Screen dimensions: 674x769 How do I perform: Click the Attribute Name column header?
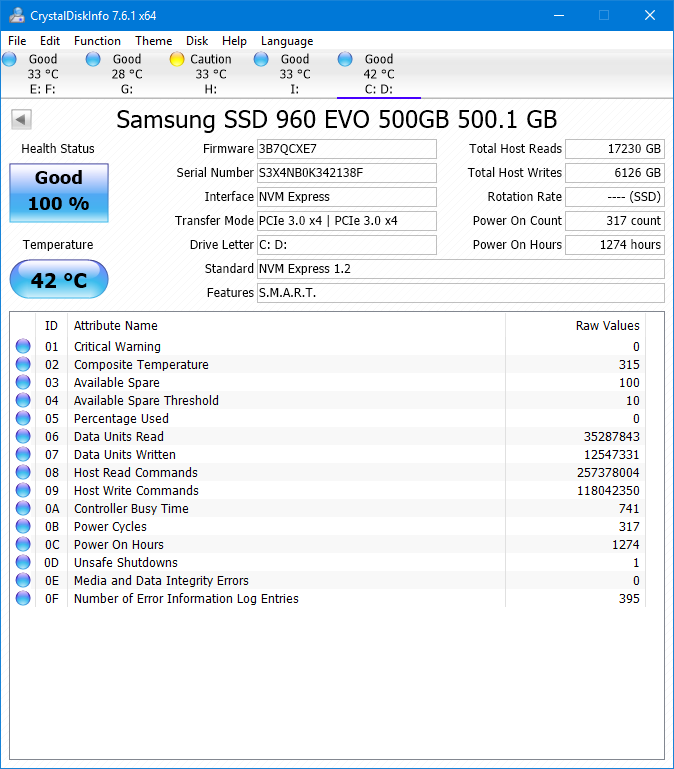286,326
